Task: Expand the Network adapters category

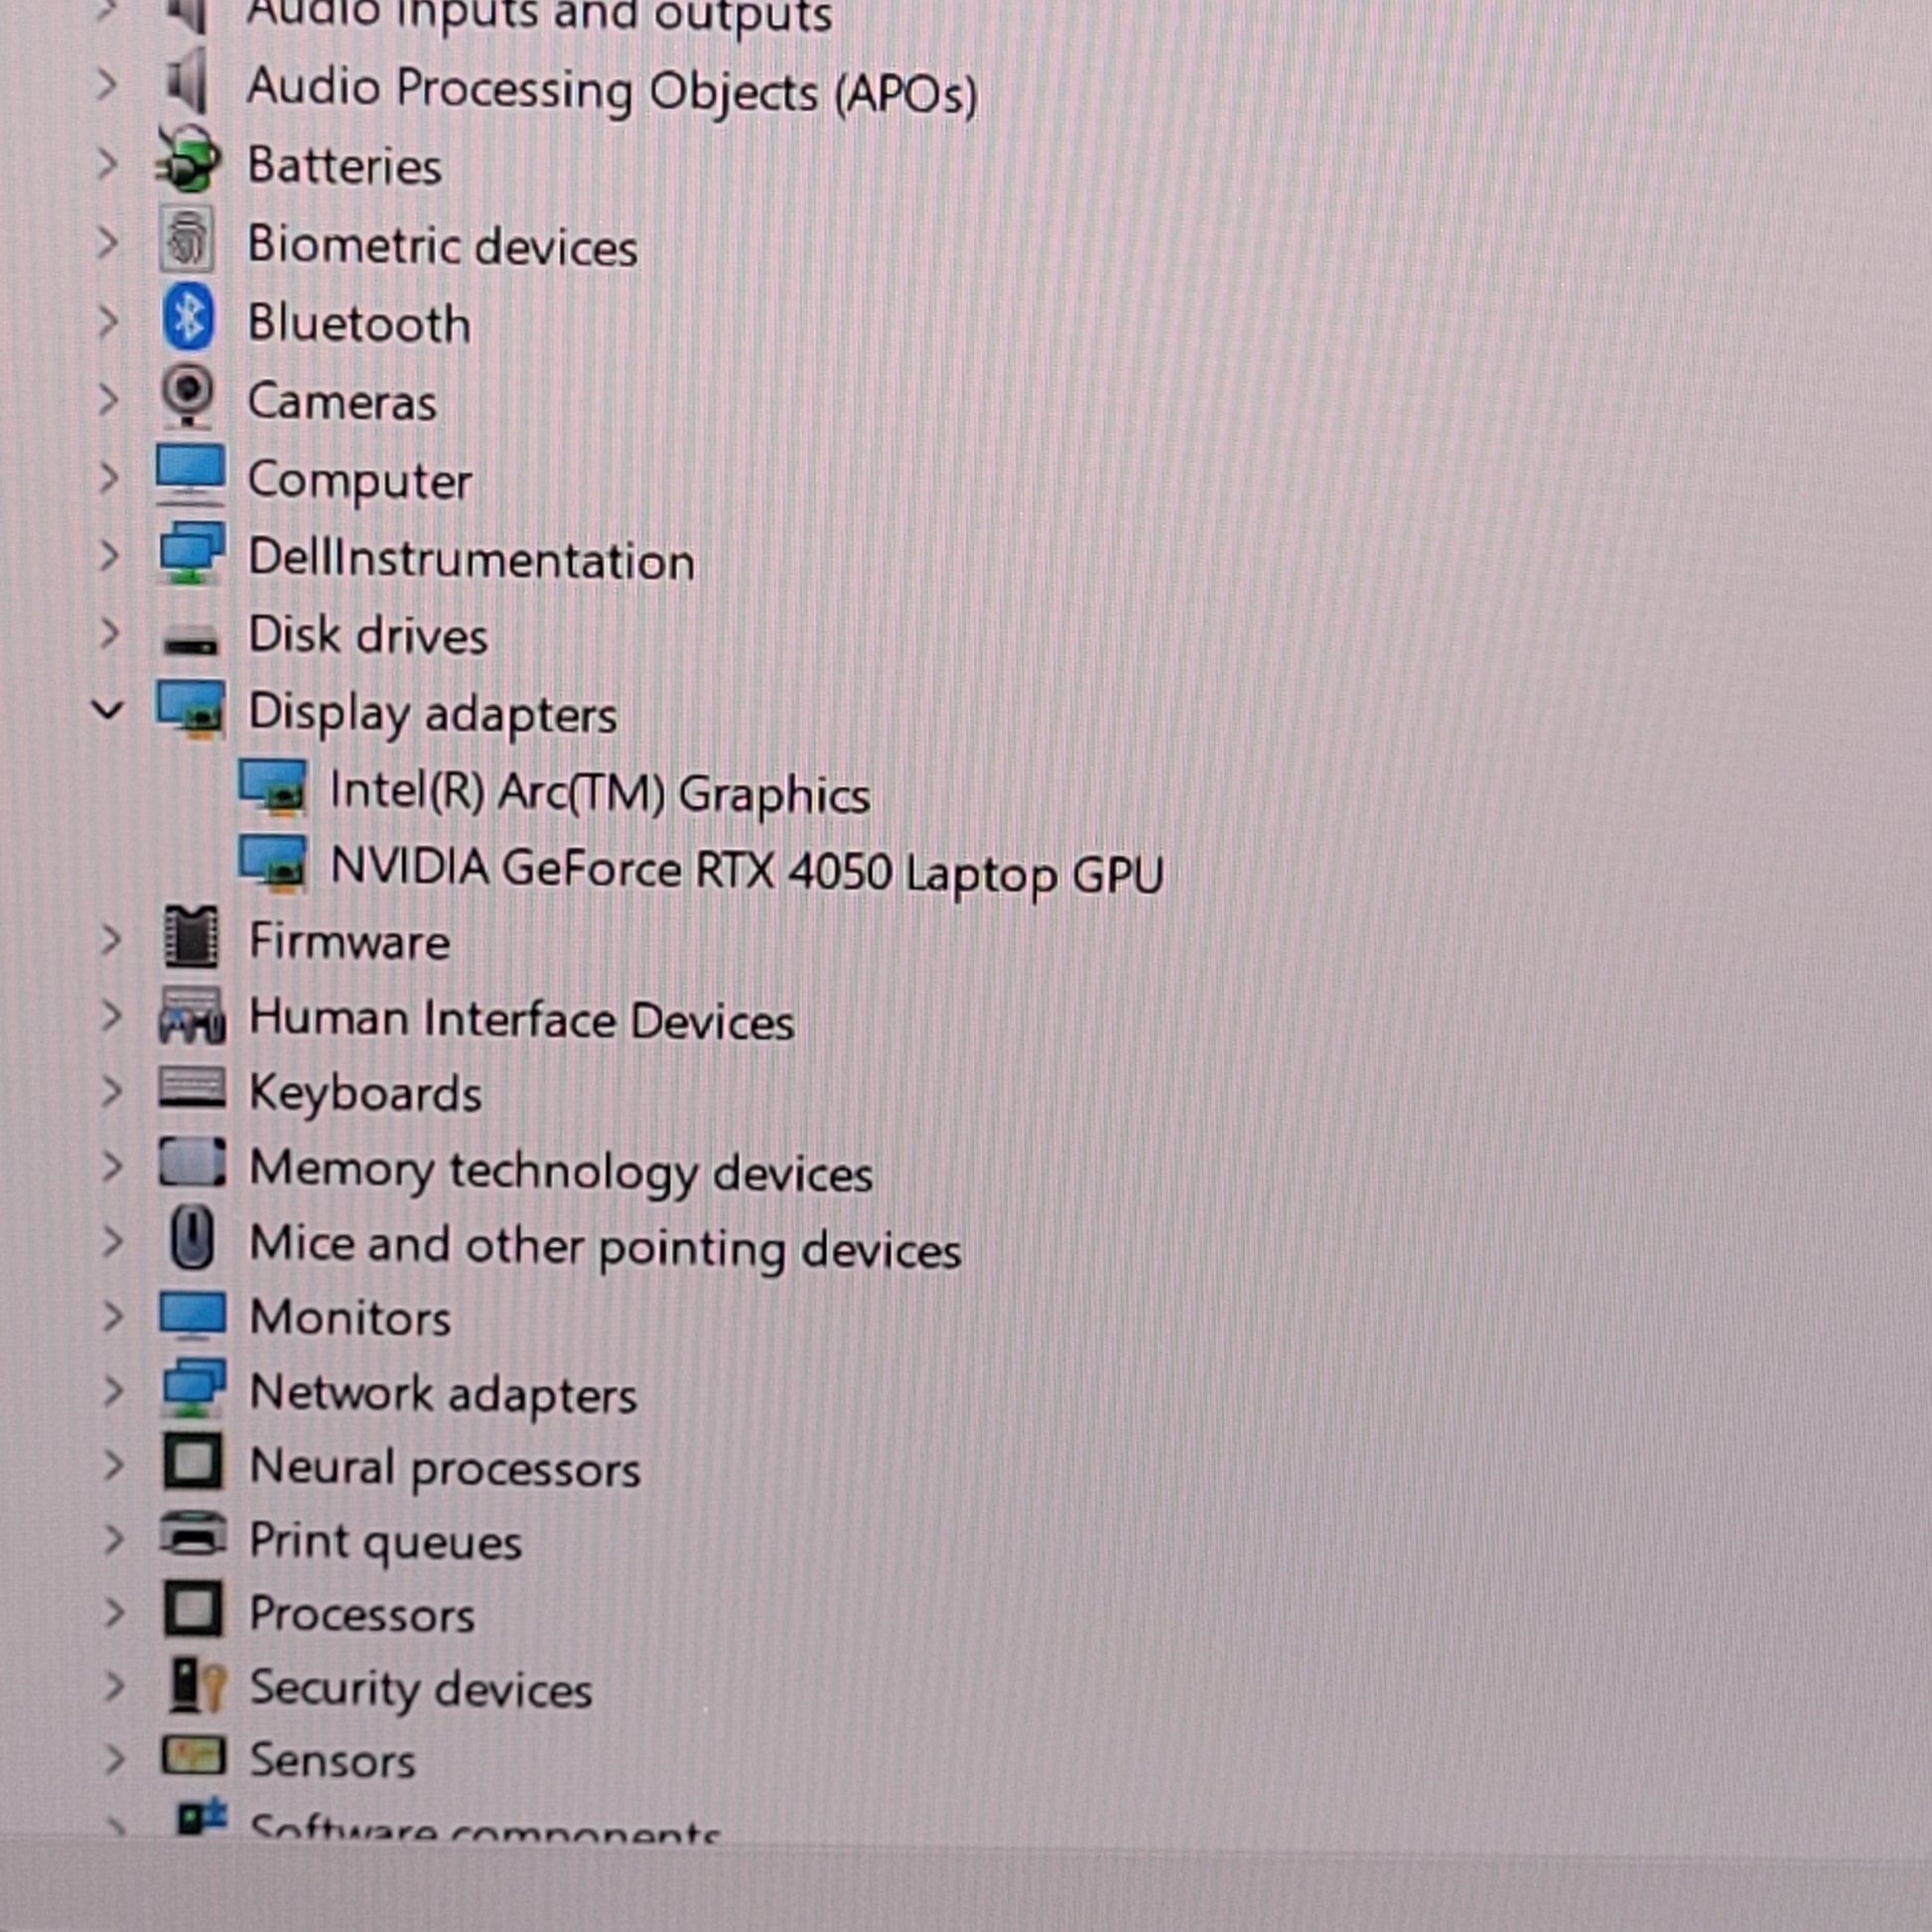Action: (113, 1391)
